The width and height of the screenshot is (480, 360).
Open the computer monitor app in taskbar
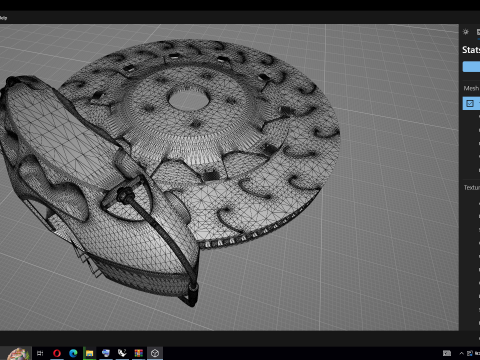click(x=106, y=353)
